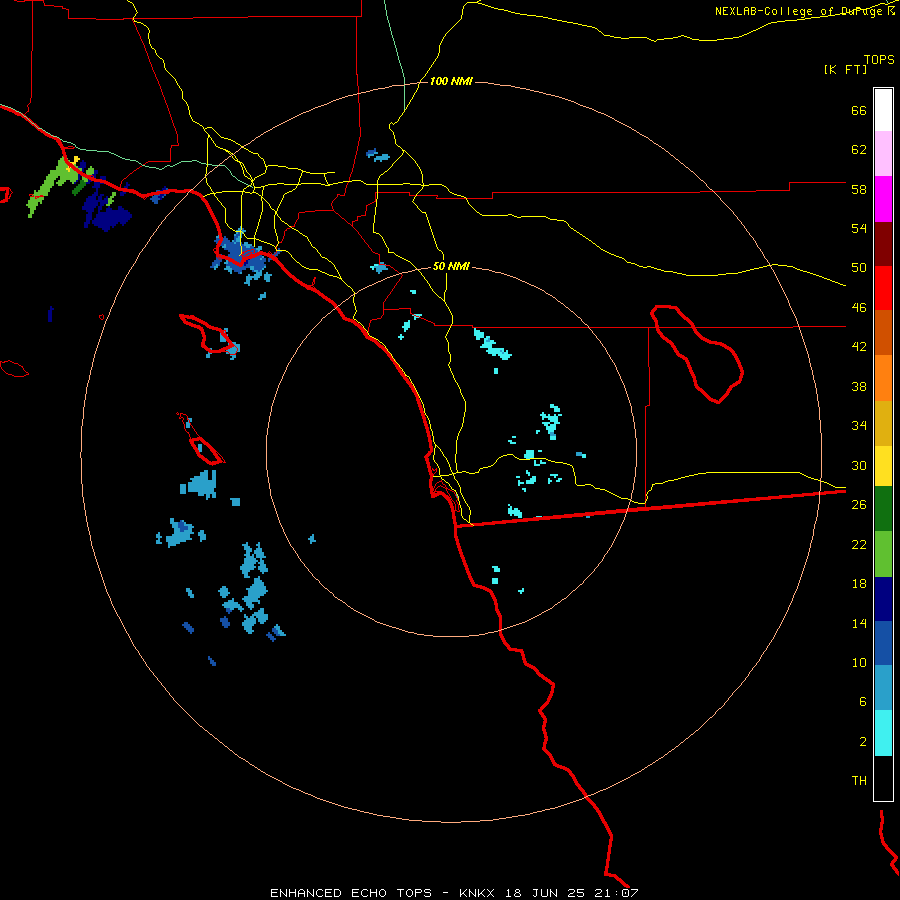Click the 42 value on the scale
This screenshot has width=900, height=900.
(859, 347)
